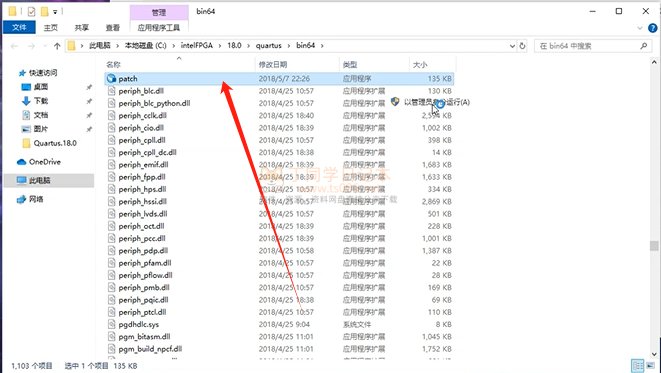This screenshot has width=661, height=373.
Task: Open the 应用程序工具 tab
Action: 159,27
